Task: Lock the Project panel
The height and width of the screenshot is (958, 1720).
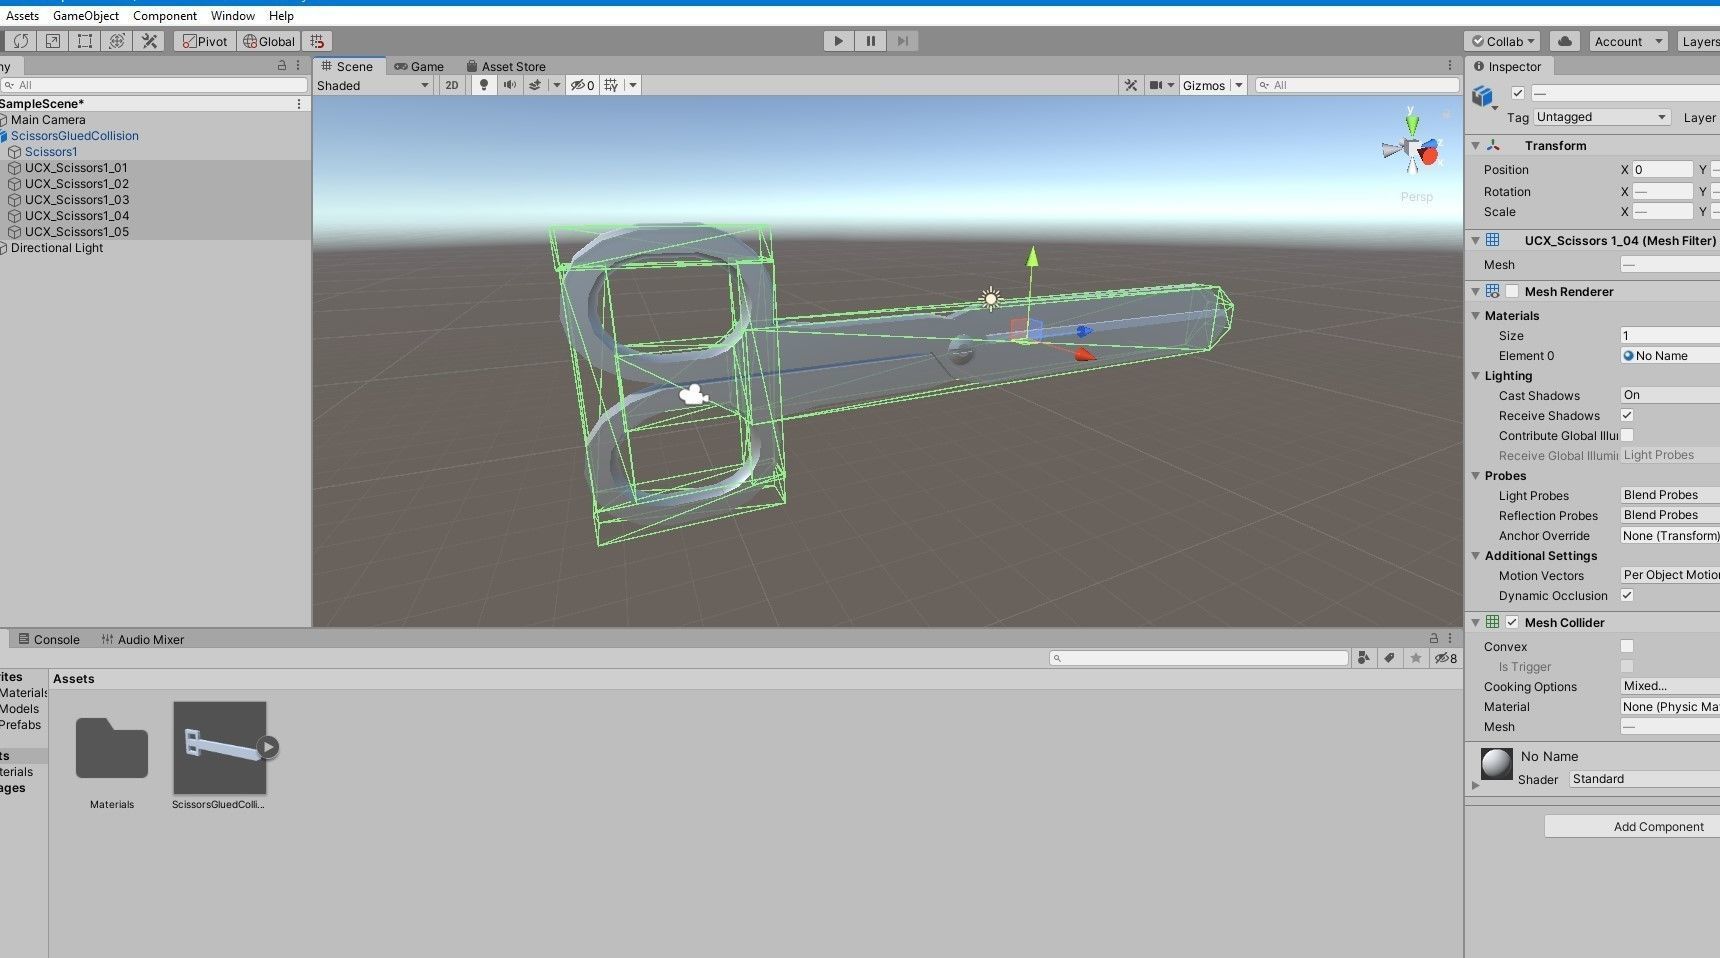Action: tap(1433, 638)
